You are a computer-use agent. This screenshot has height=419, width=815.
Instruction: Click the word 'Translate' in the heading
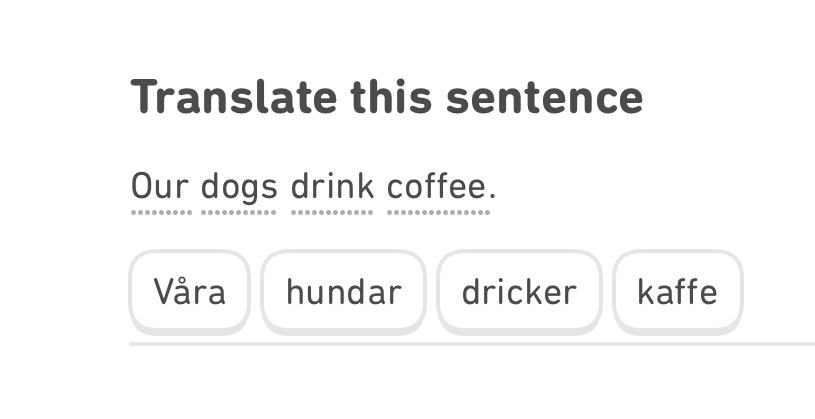234,97
